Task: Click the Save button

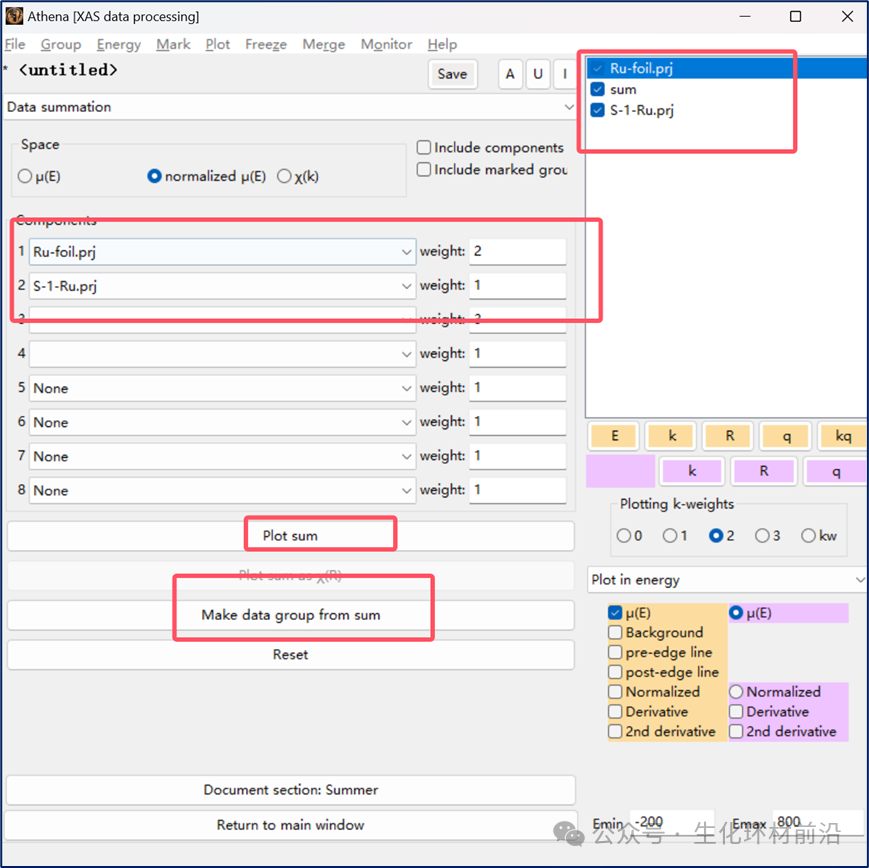Action: (x=452, y=74)
